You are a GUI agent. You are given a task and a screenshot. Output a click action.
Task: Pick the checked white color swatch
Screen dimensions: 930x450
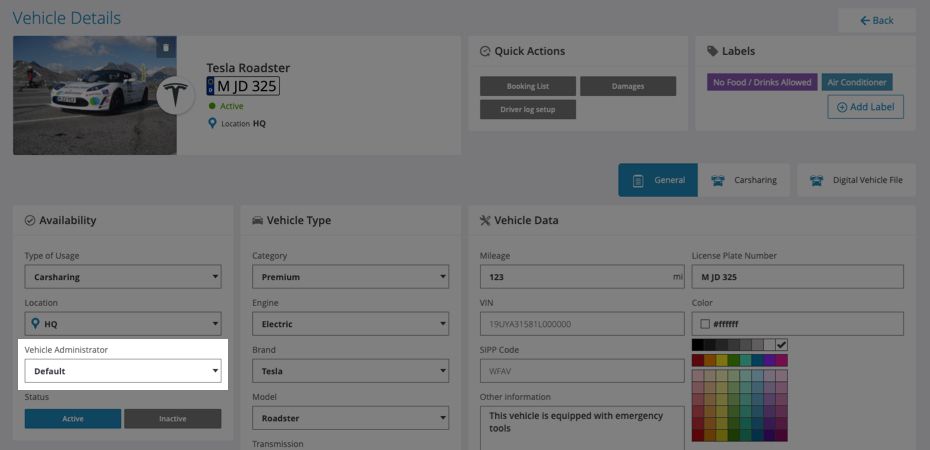point(782,344)
